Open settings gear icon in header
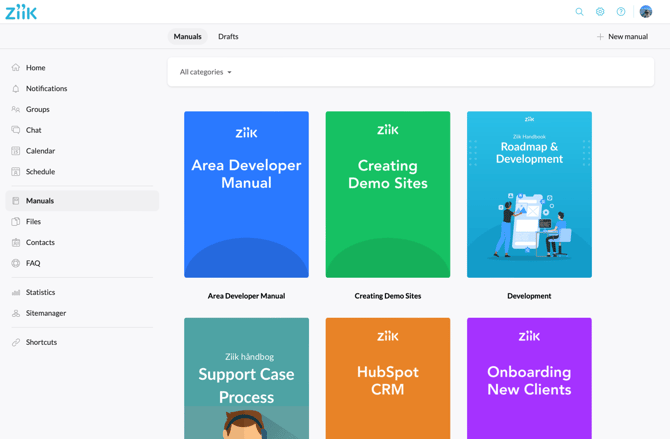This screenshot has height=439, width=670. [600, 12]
